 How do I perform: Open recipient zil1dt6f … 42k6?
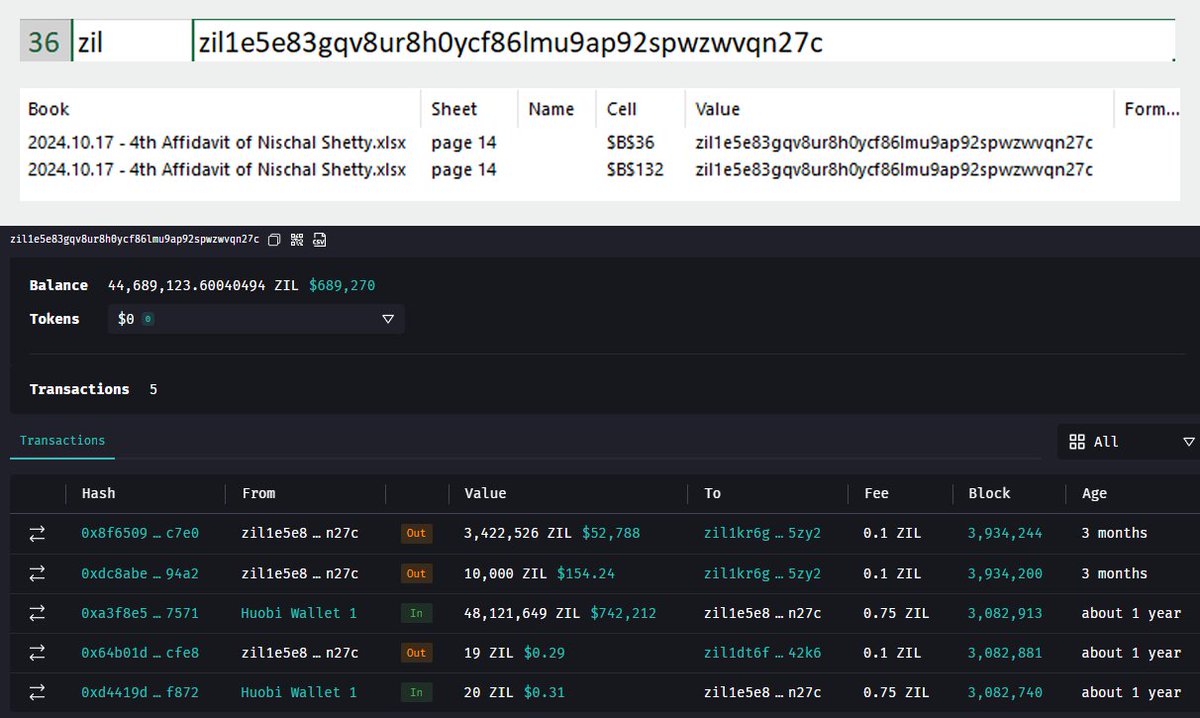762,652
